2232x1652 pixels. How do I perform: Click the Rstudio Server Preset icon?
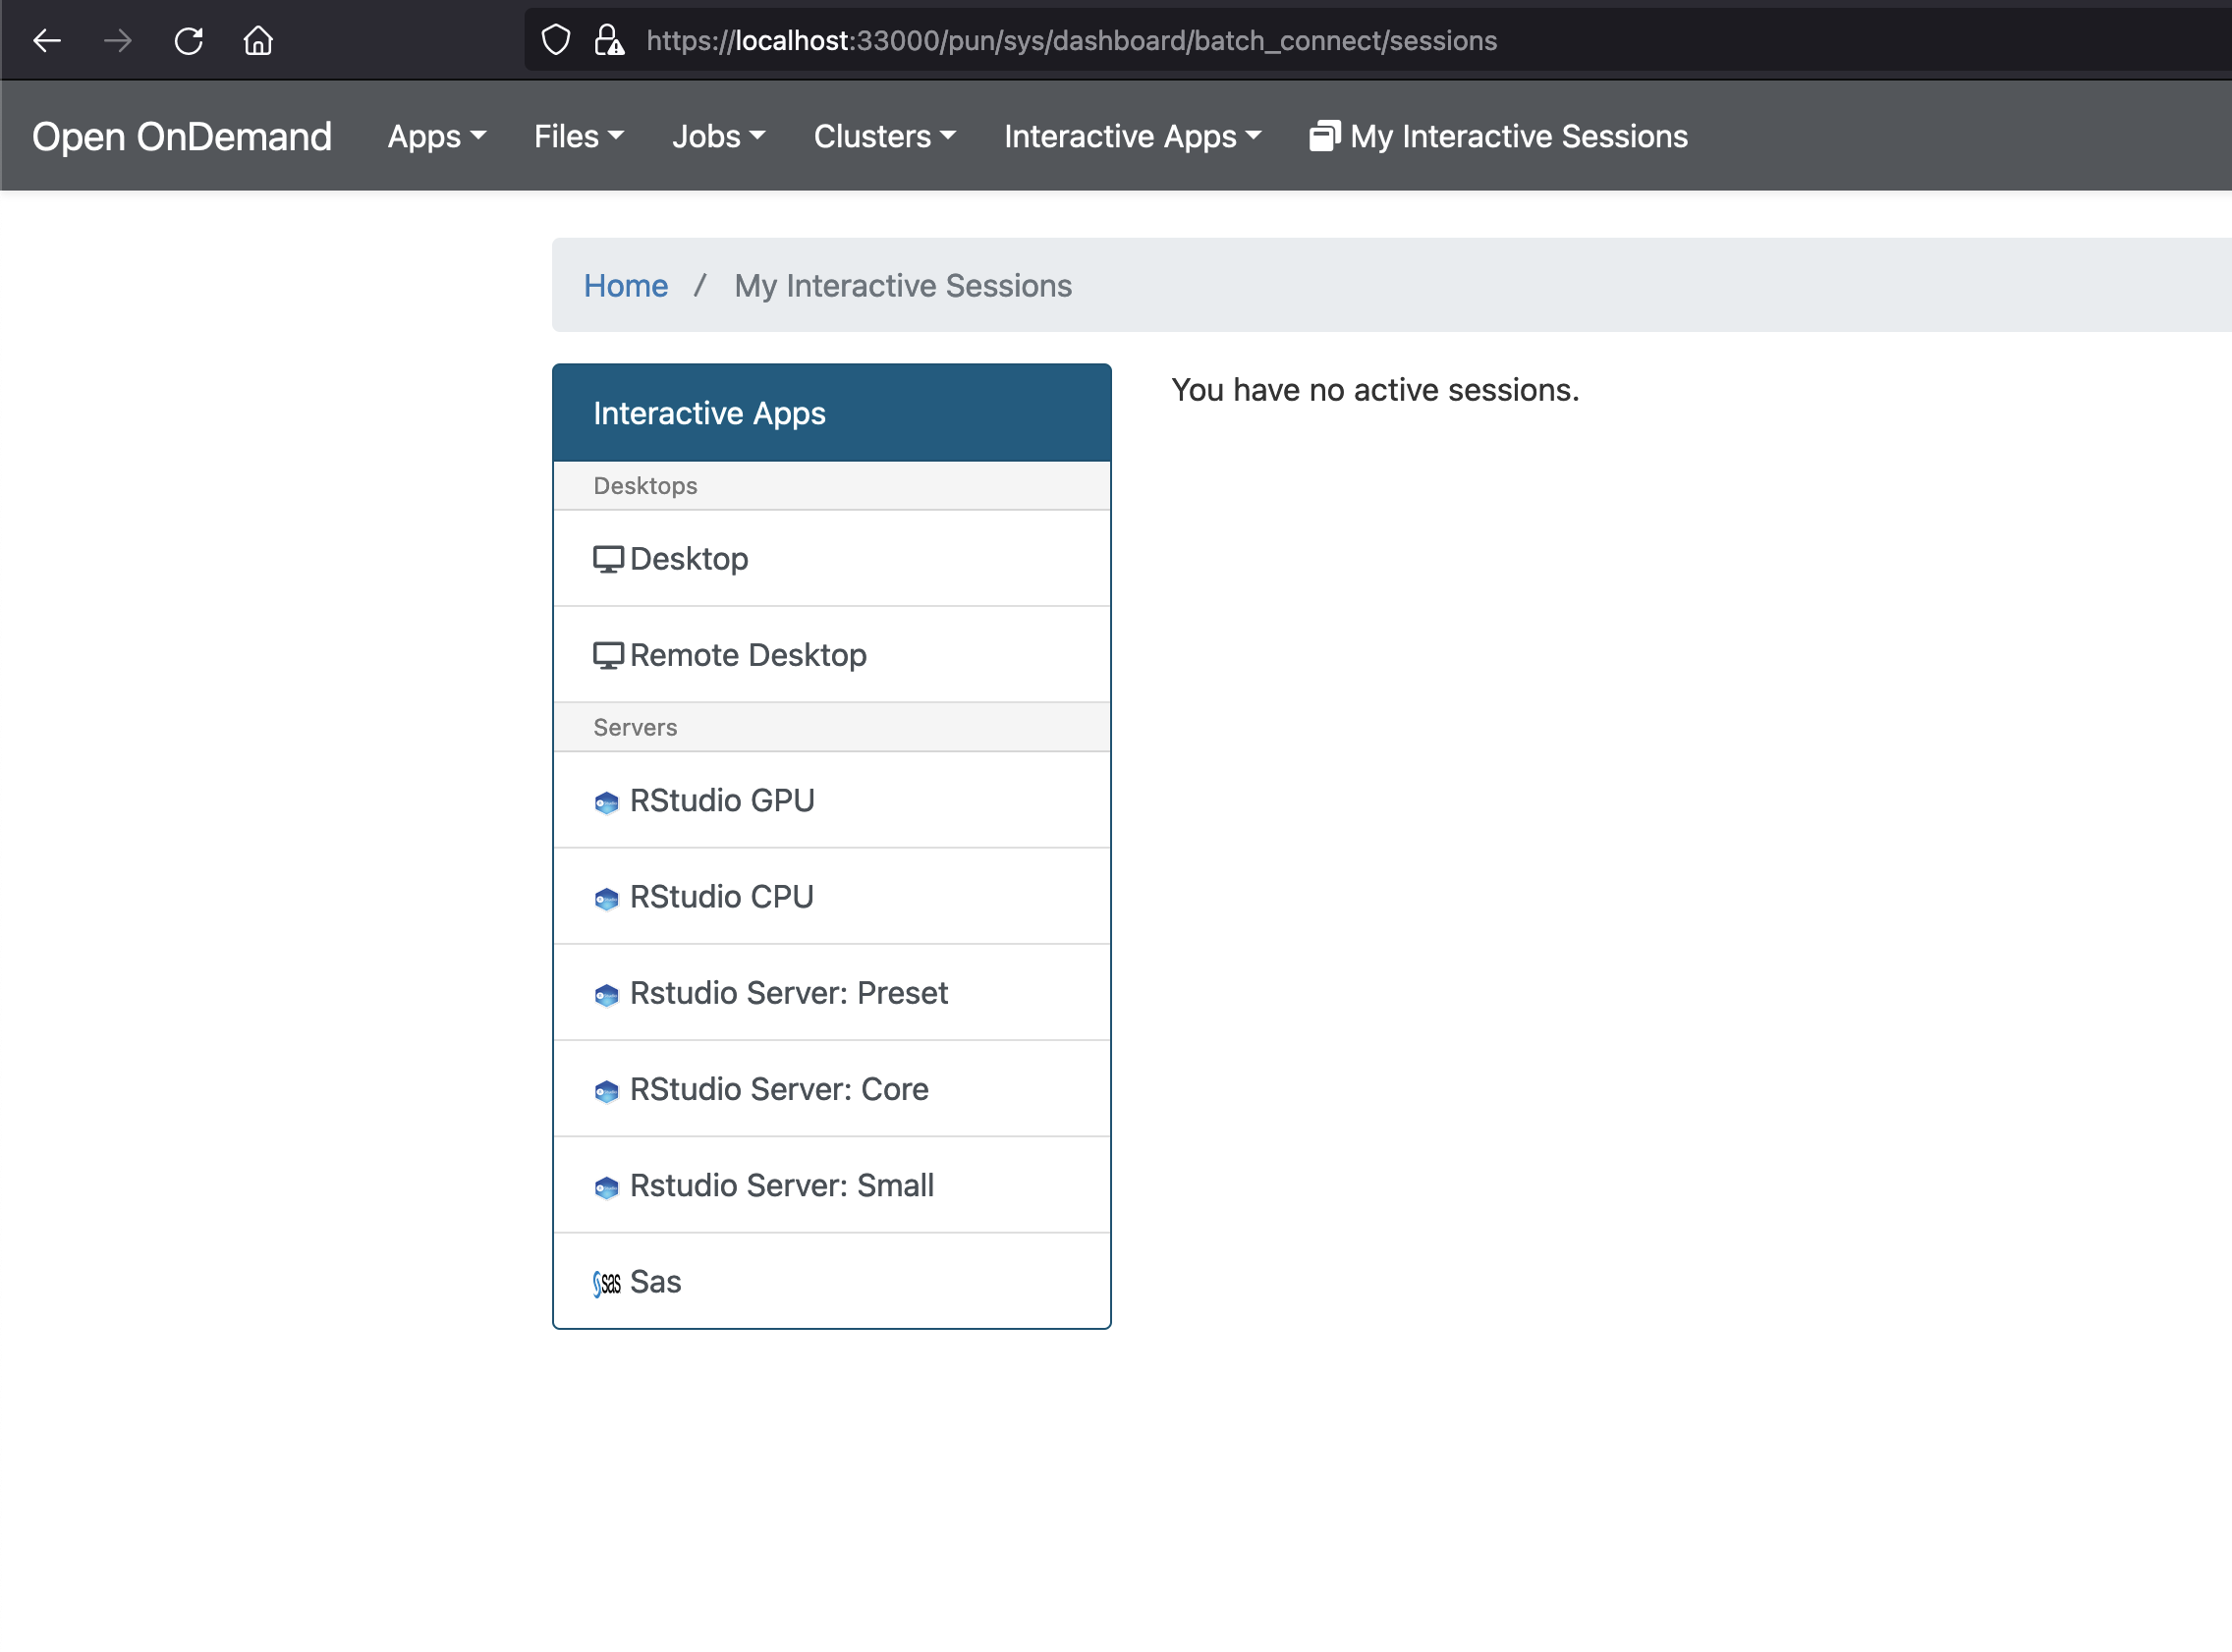tap(606, 994)
